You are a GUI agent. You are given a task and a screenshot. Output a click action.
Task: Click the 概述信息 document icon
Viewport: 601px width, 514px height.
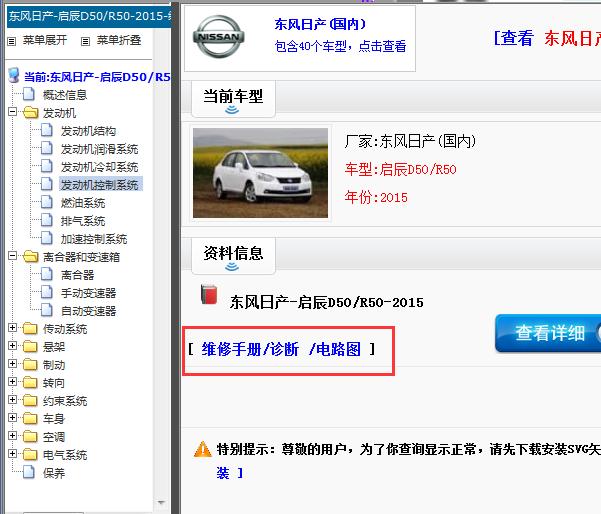29,94
